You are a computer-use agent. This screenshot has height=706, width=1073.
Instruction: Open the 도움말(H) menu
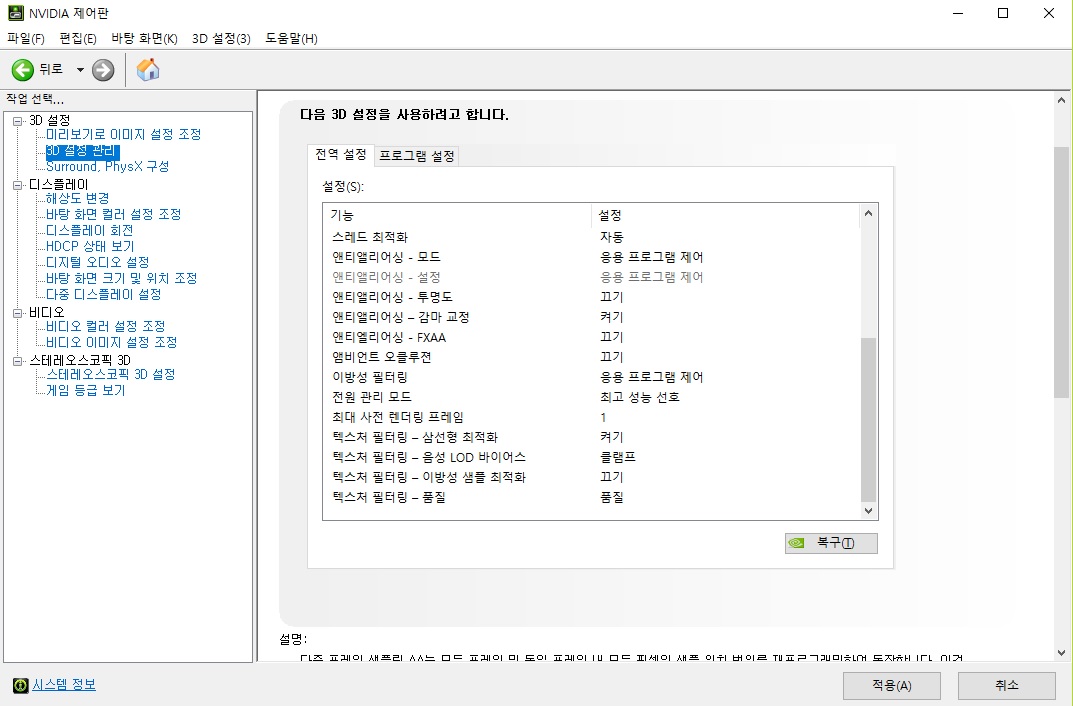click(292, 38)
